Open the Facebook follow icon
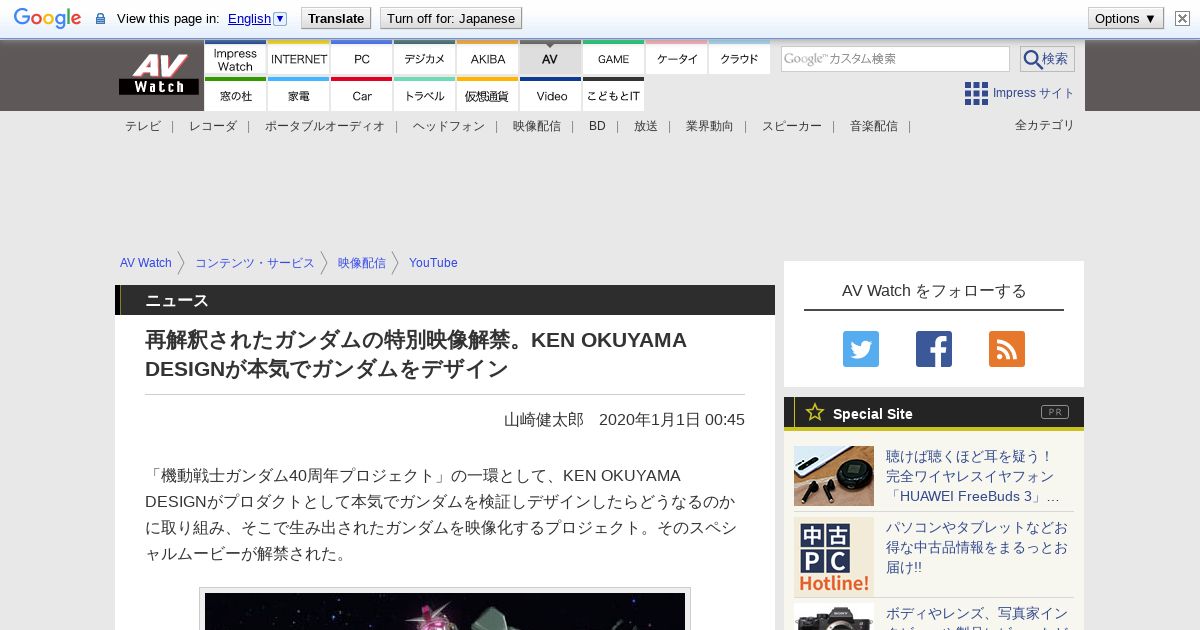 point(934,349)
